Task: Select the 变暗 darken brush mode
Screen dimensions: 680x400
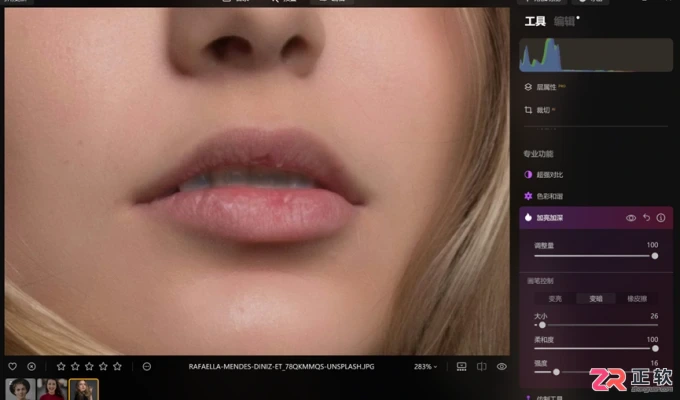Action: (x=596, y=299)
